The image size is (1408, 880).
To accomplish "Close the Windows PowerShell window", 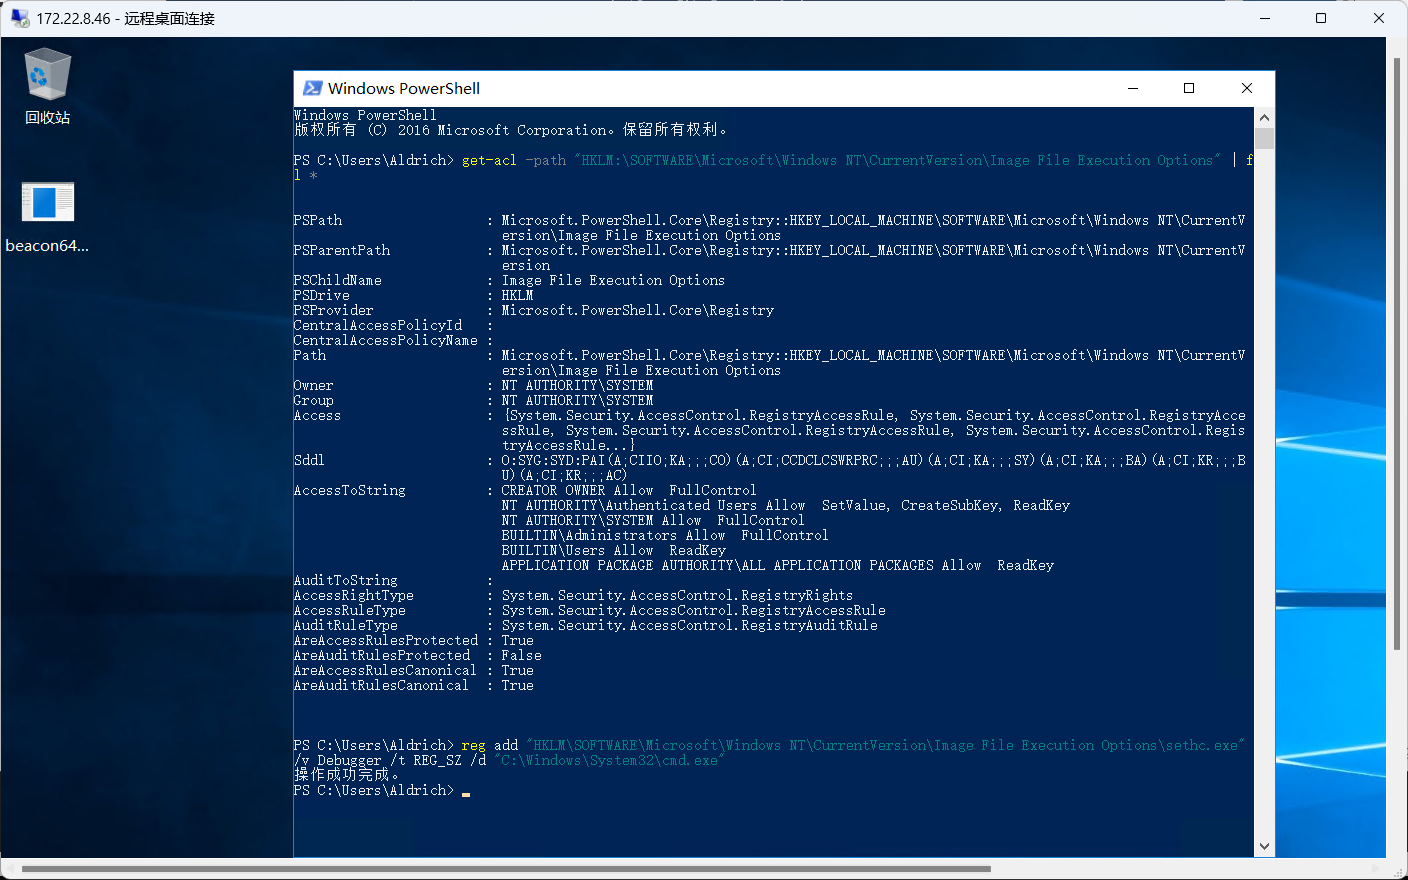I will 1247,88.
